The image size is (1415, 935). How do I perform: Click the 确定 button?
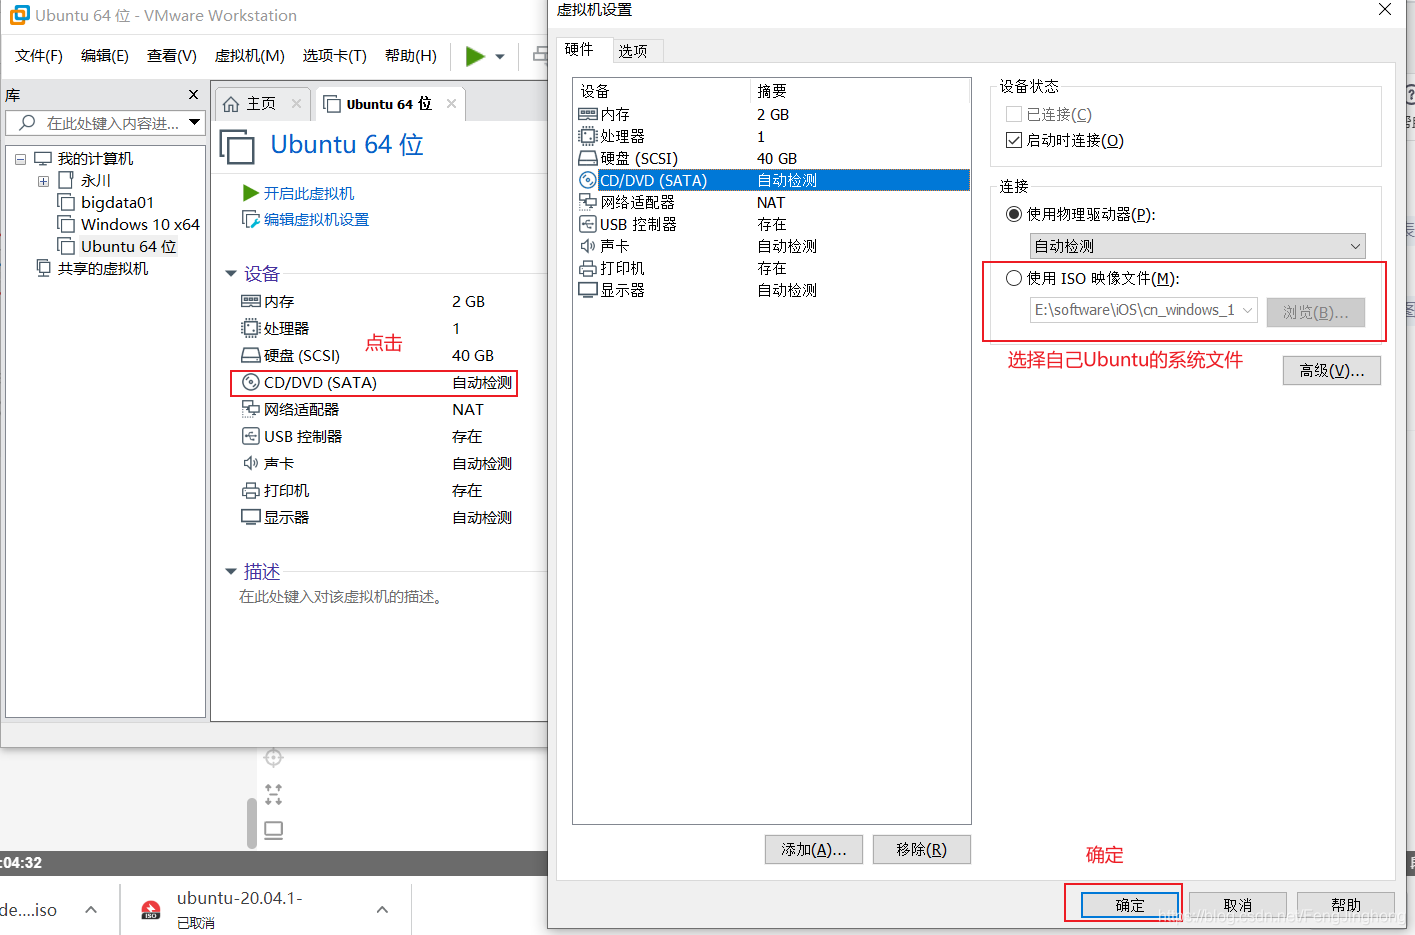coord(1128,904)
